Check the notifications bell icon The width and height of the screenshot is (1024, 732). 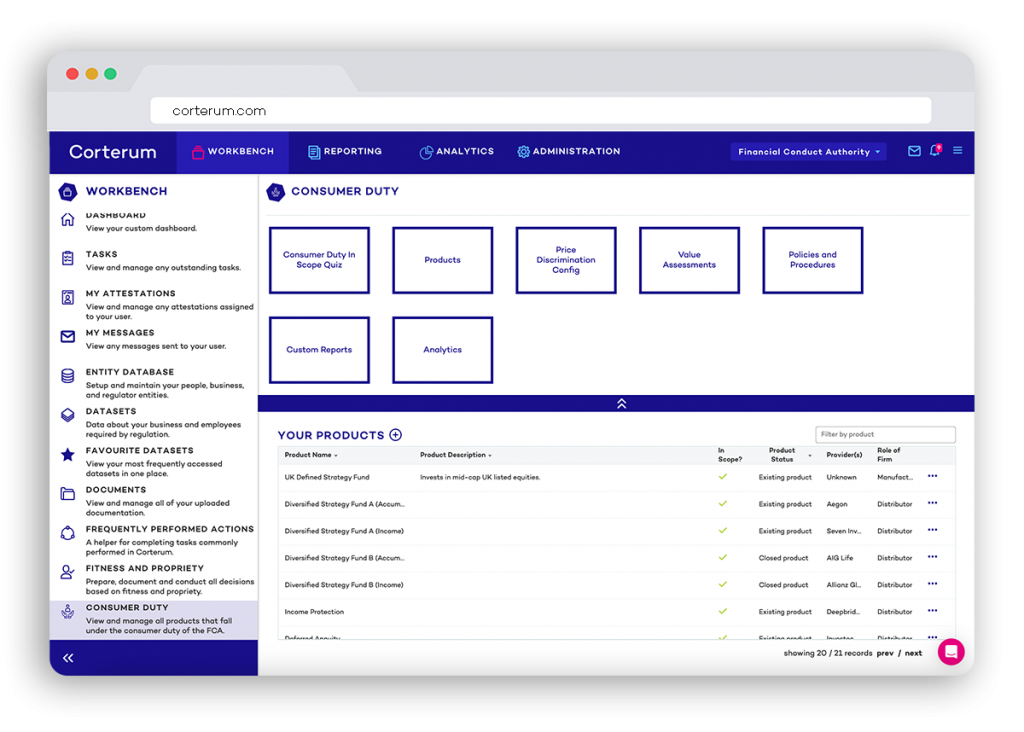(935, 151)
